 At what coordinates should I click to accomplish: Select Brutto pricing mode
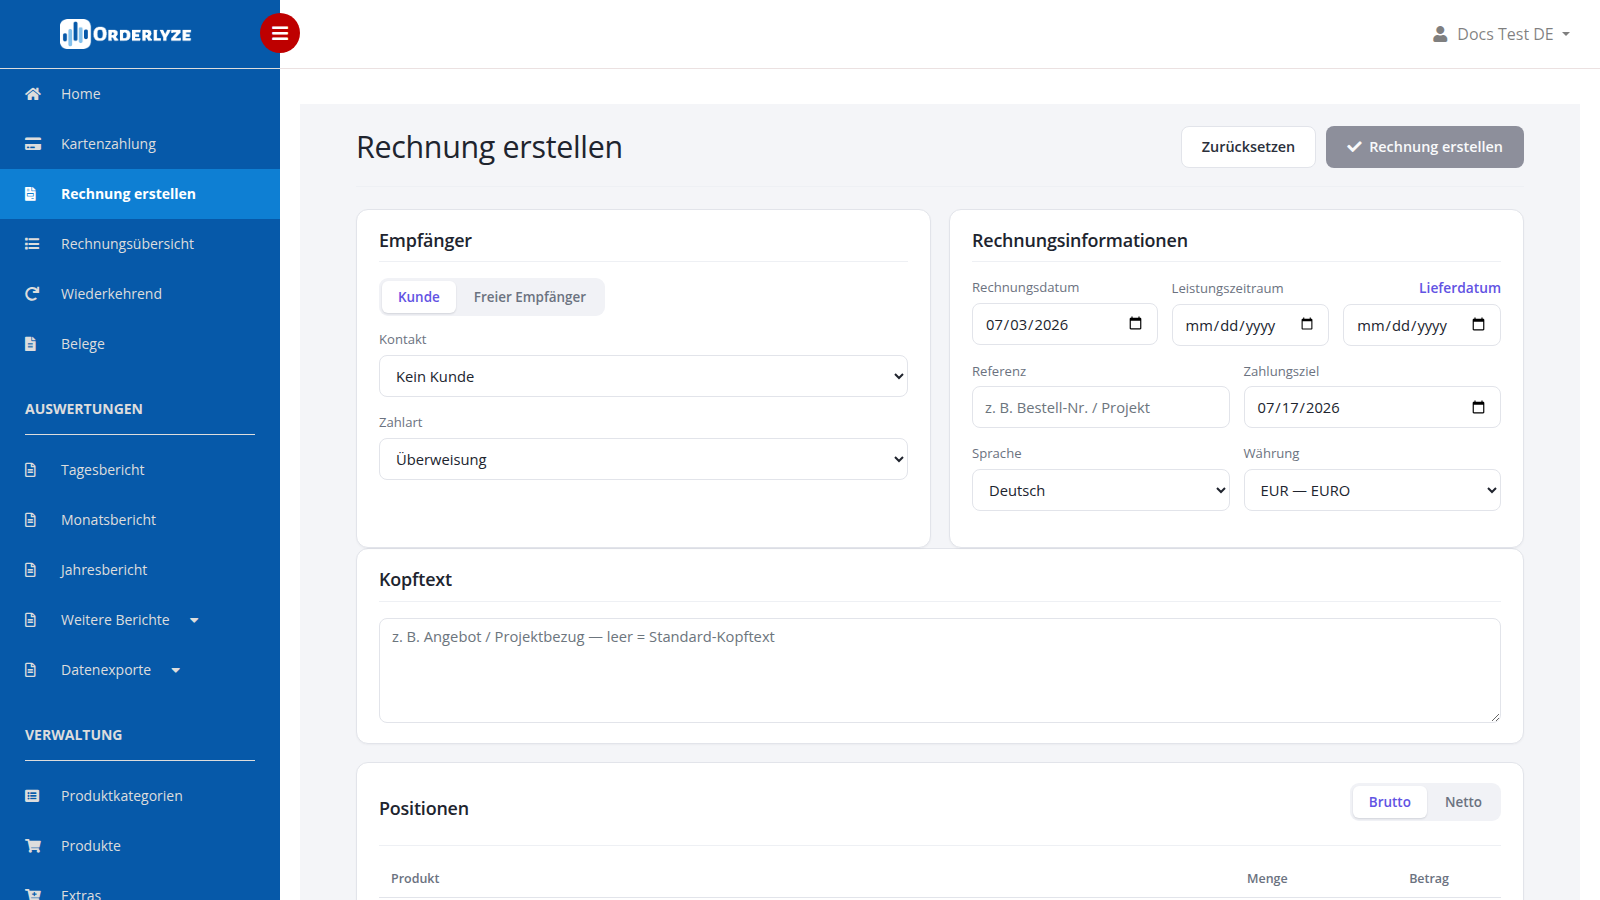pos(1390,802)
